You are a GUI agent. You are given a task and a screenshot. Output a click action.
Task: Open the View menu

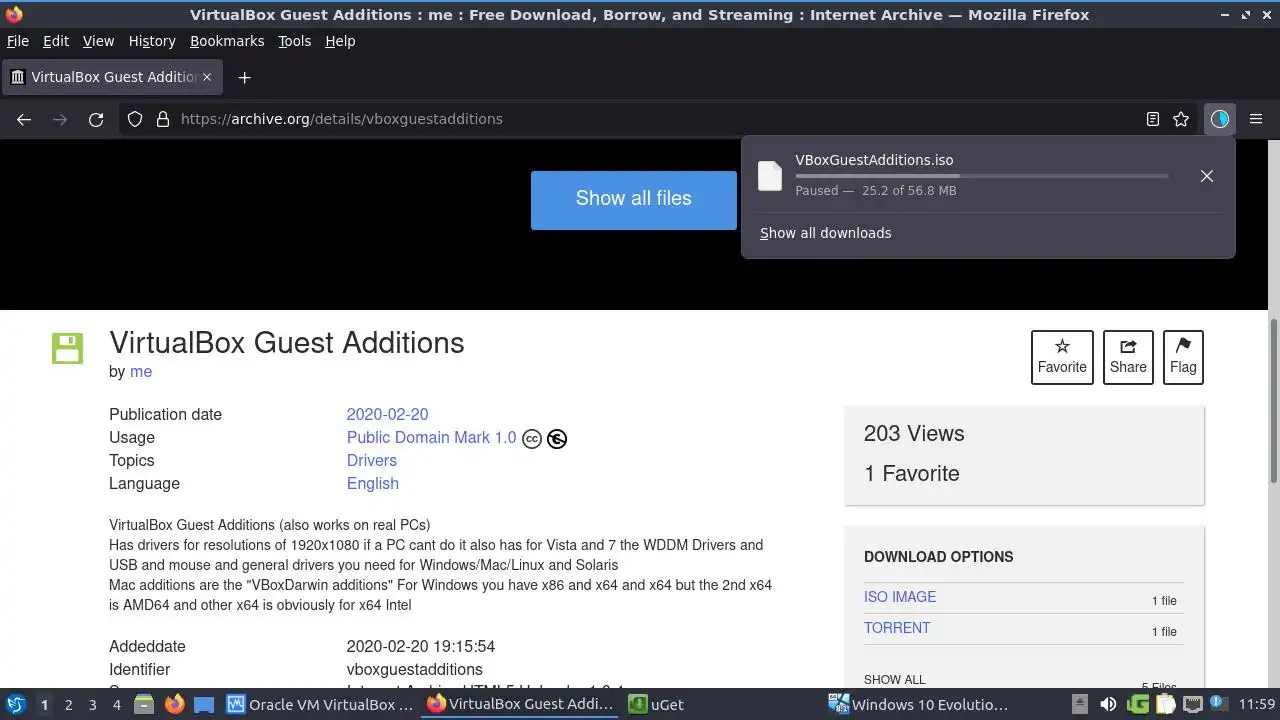pos(98,41)
